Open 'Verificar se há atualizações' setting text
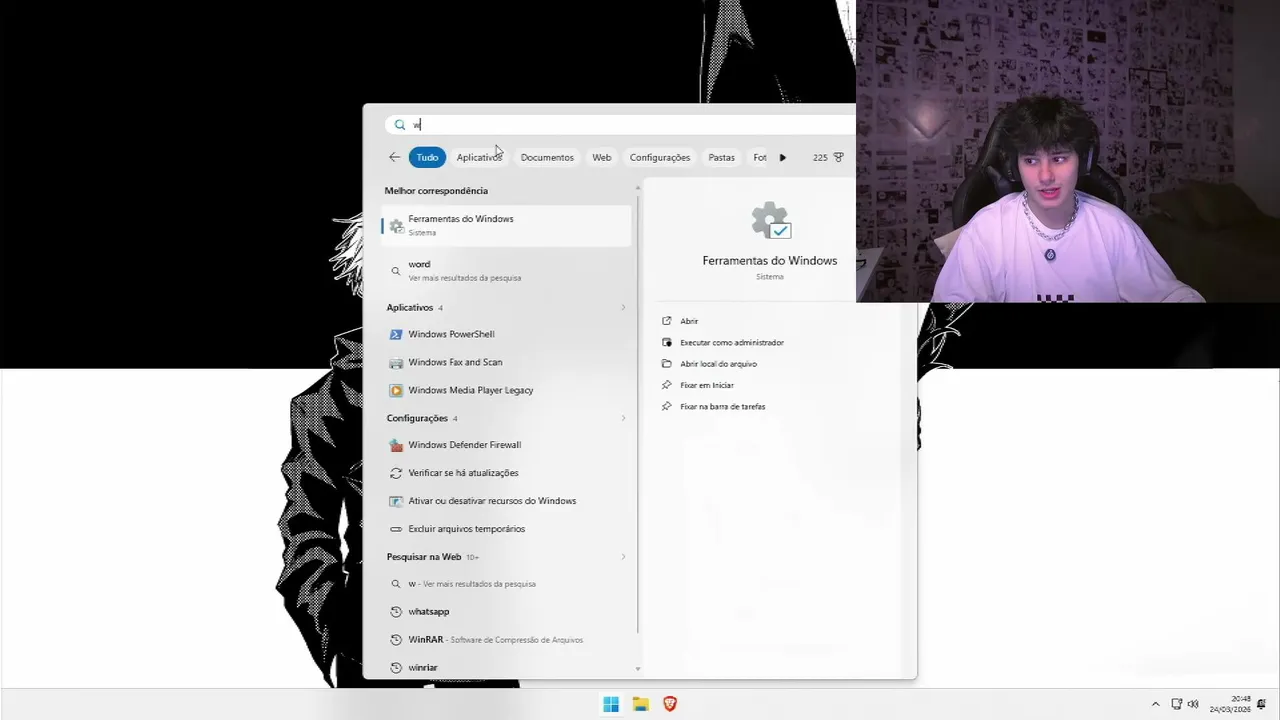Screen dimensions: 1280x720 (x=463, y=473)
